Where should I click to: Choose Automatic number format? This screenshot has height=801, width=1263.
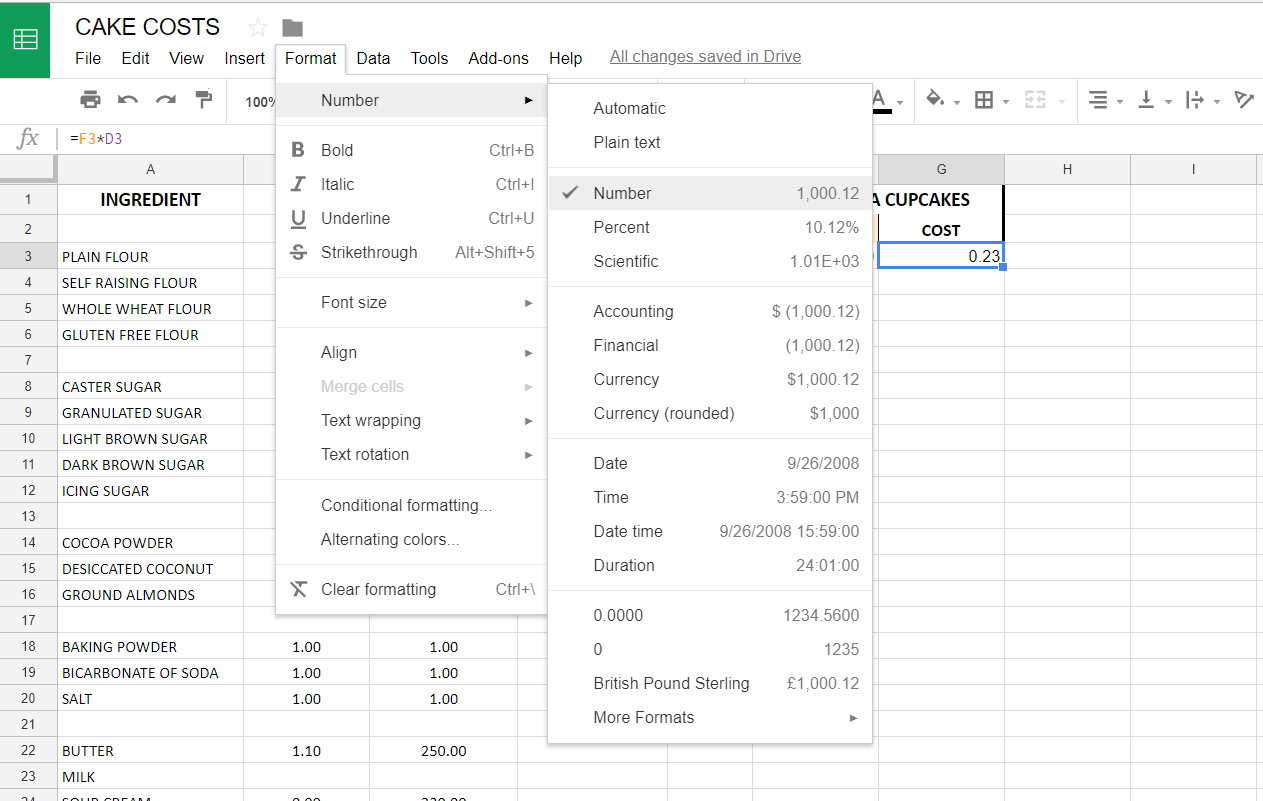pos(710,108)
